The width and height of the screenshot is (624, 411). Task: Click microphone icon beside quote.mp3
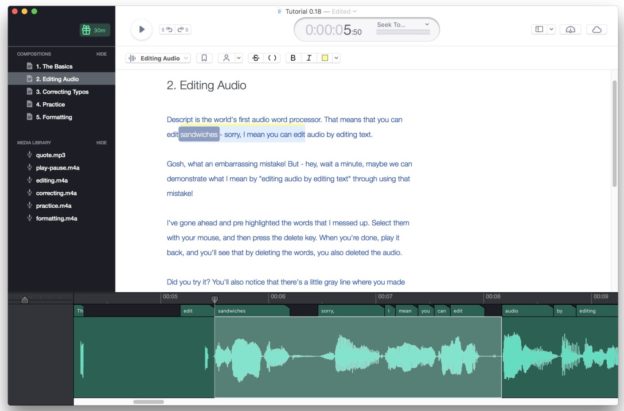[x=29, y=155]
